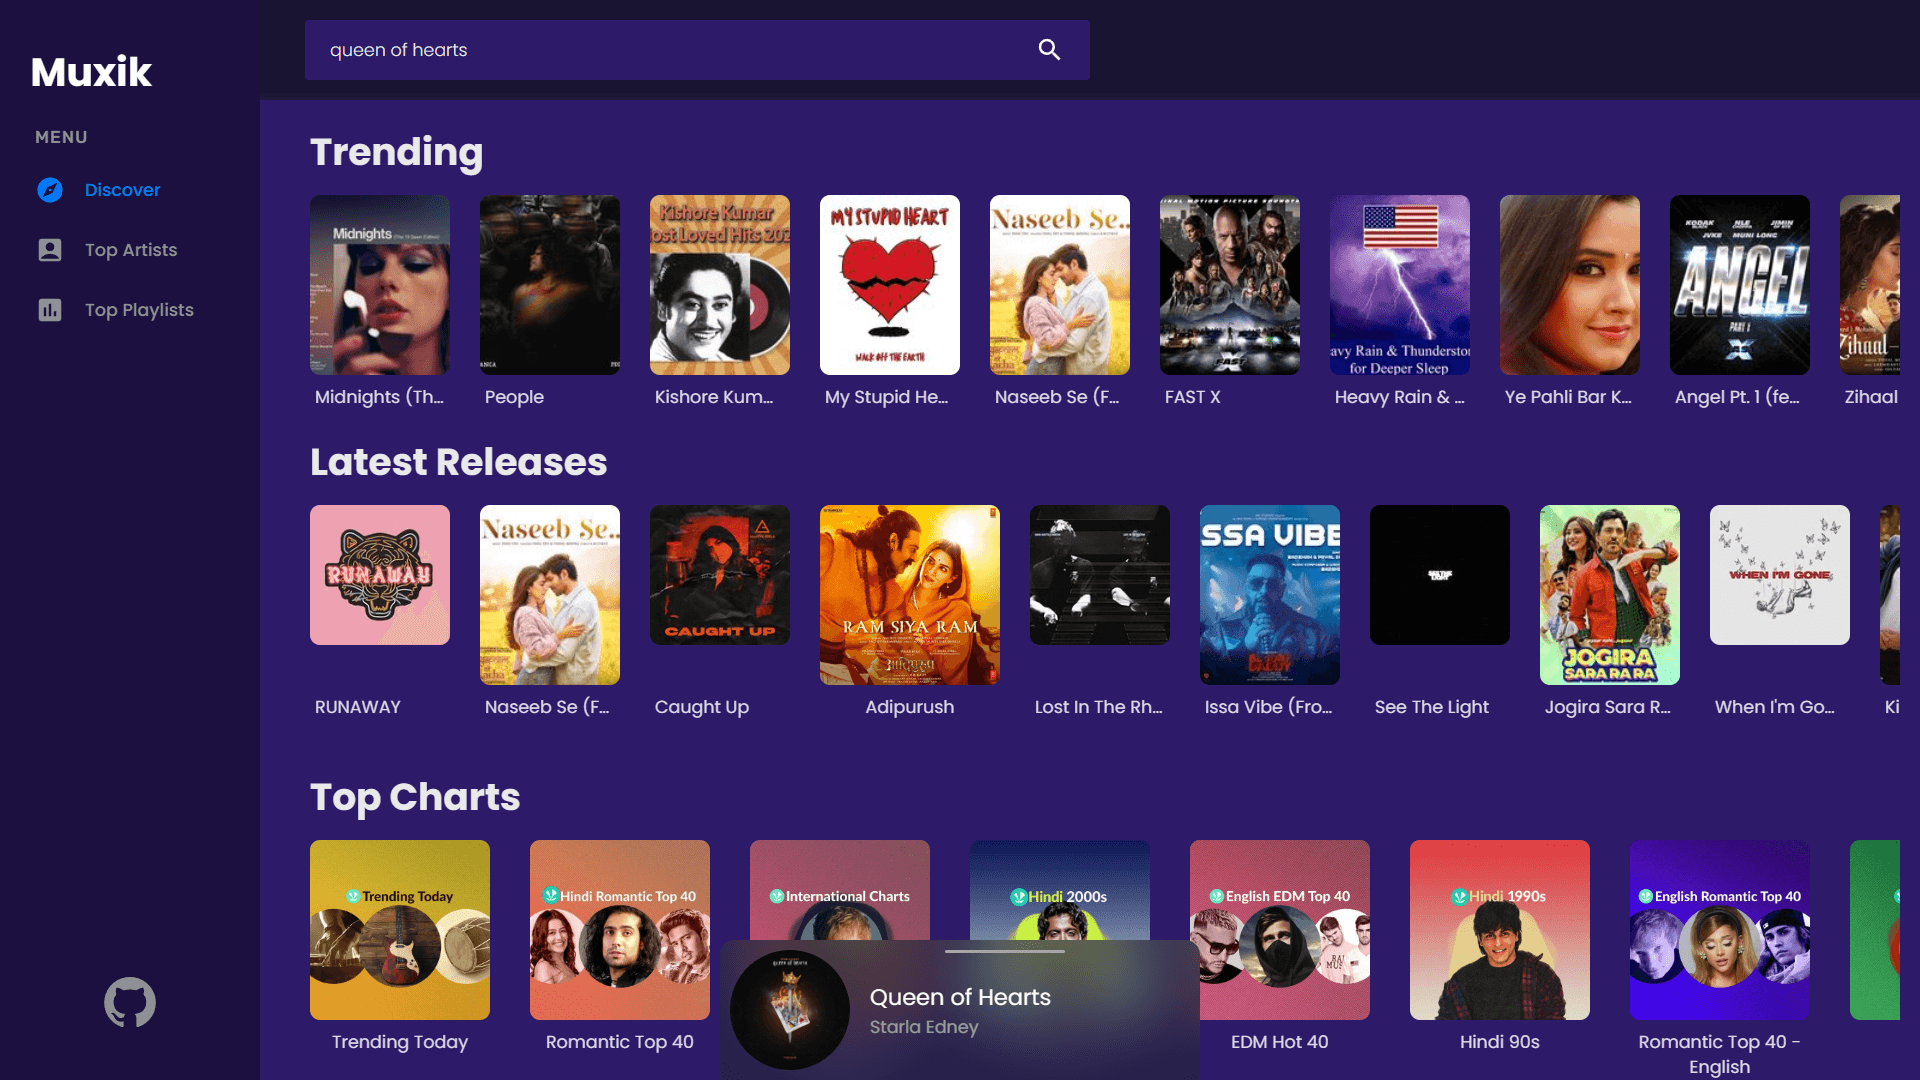The width and height of the screenshot is (1920, 1080).
Task: Click the 'Queen of Hearts' song title in player
Action: tap(960, 997)
